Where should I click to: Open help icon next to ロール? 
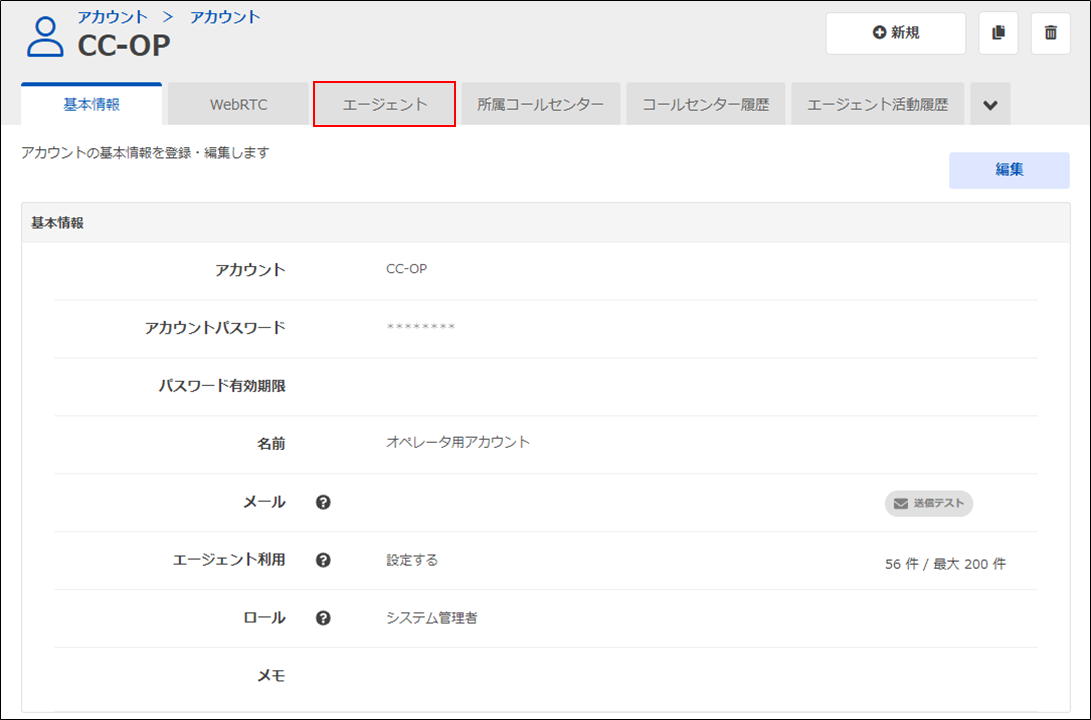coord(323,618)
